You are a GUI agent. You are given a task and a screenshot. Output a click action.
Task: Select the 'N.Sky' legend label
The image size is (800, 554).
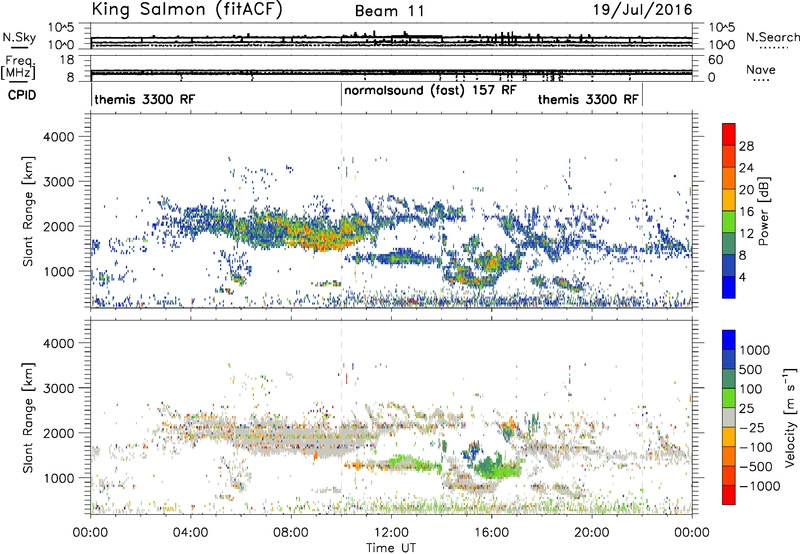tap(19, 37)
